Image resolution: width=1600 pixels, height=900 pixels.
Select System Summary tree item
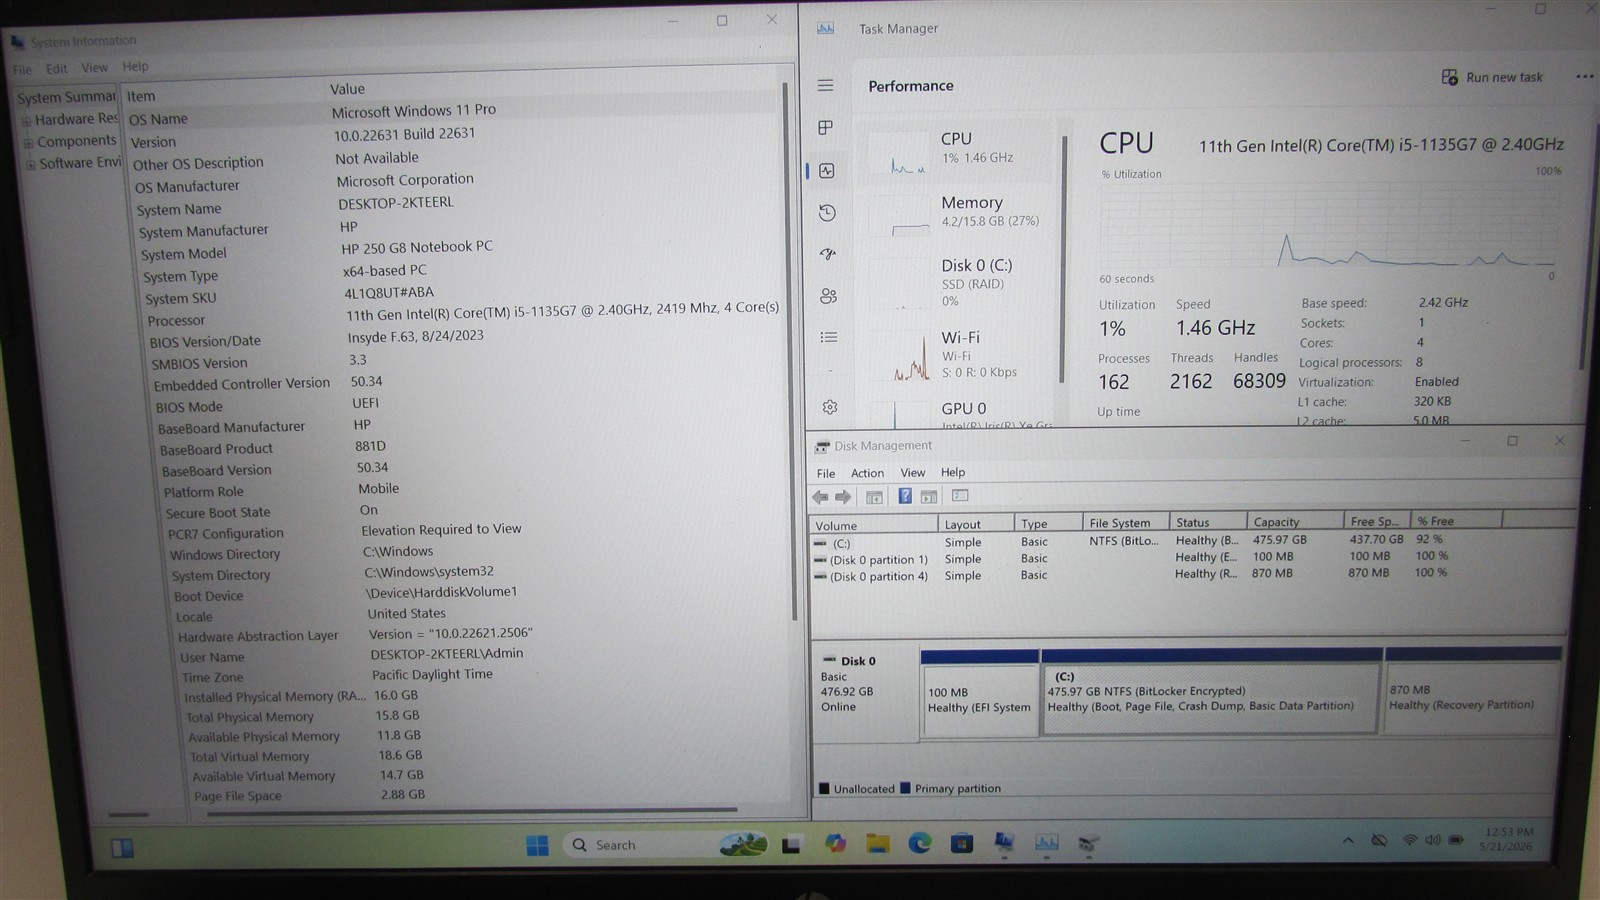click(x=66, y=97)
